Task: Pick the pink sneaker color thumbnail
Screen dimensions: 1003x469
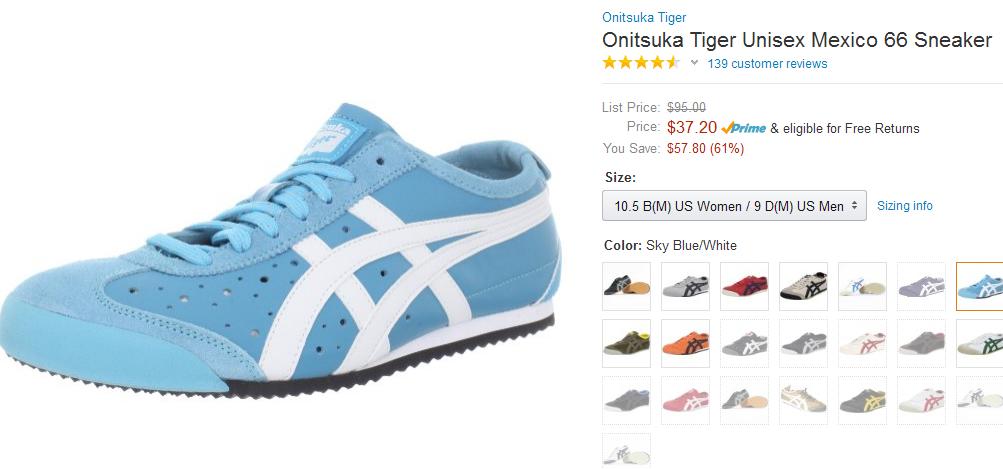Action: 685,401
